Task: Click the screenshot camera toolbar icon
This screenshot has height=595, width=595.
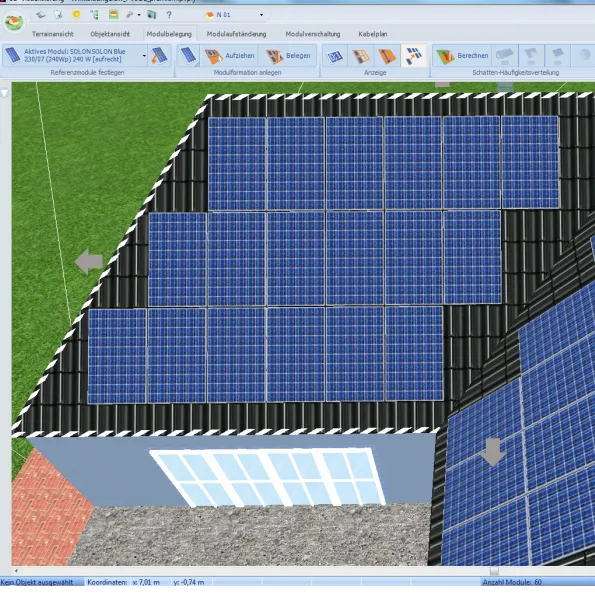Action: tap(151, 15)
